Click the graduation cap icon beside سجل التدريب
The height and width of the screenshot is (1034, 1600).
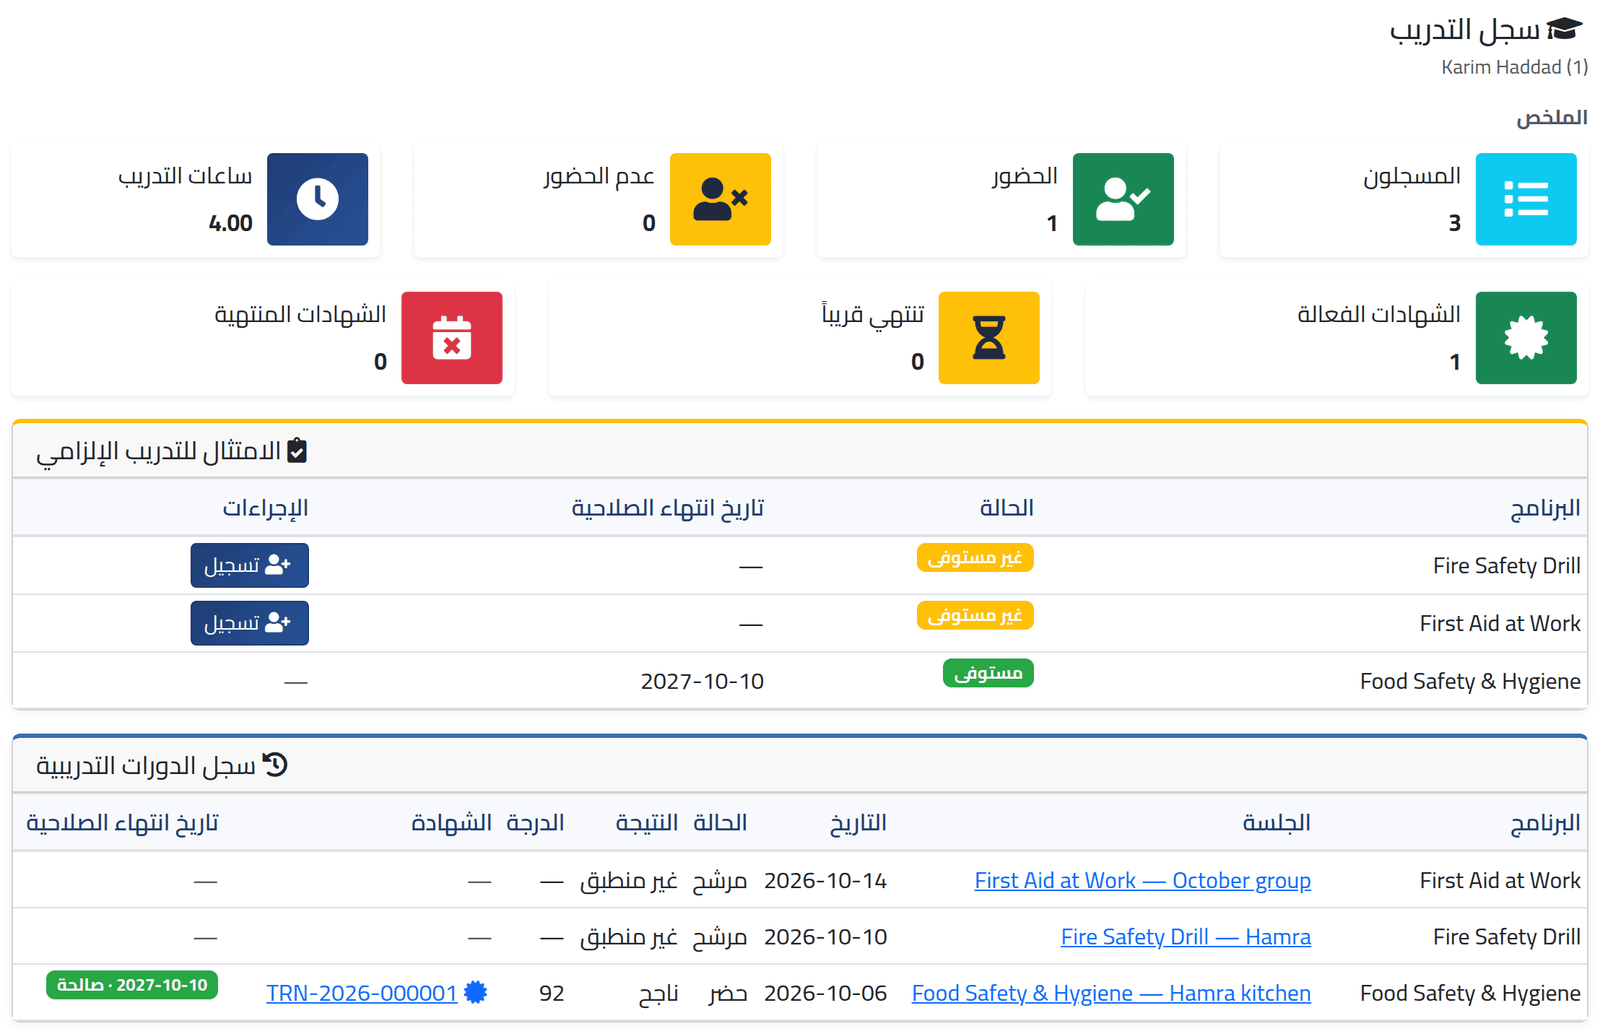1565,29
